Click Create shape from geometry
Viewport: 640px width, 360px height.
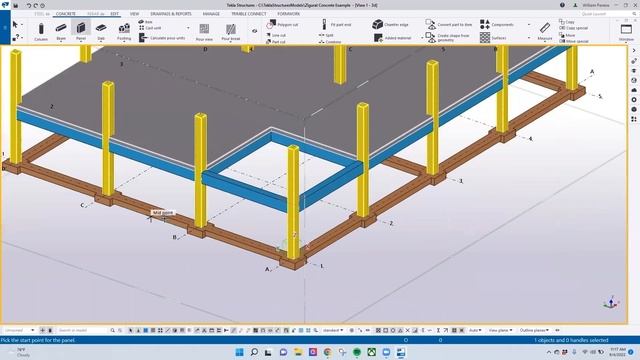click(447, 38)
